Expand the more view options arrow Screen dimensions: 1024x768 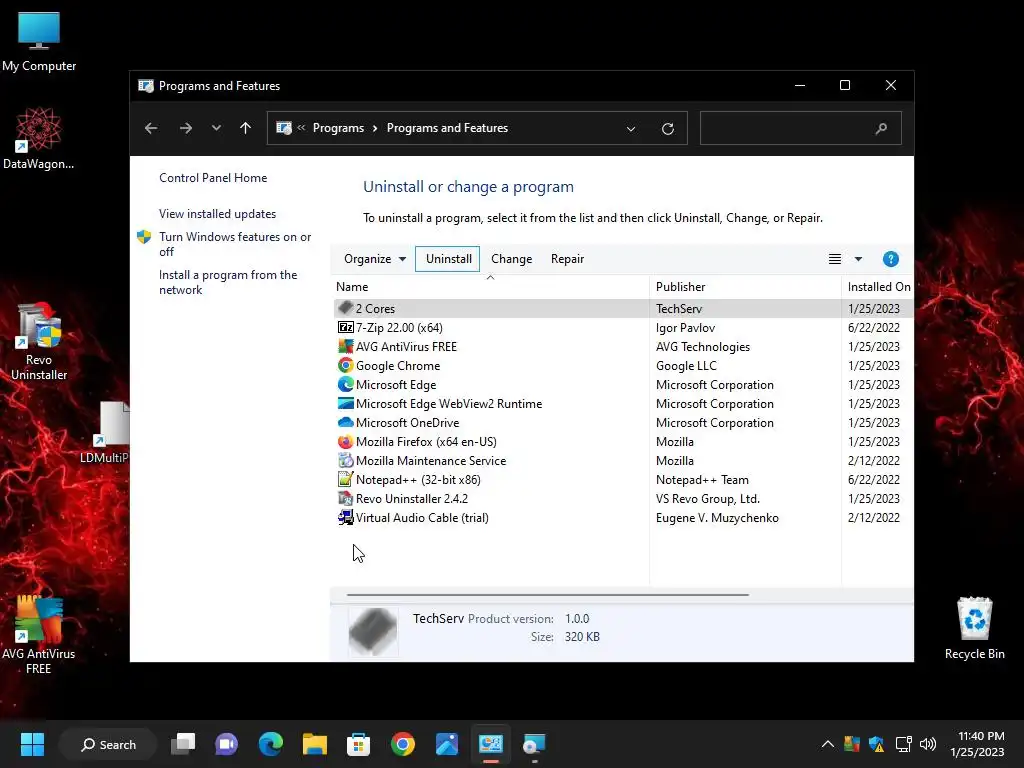tap(858, 259)
